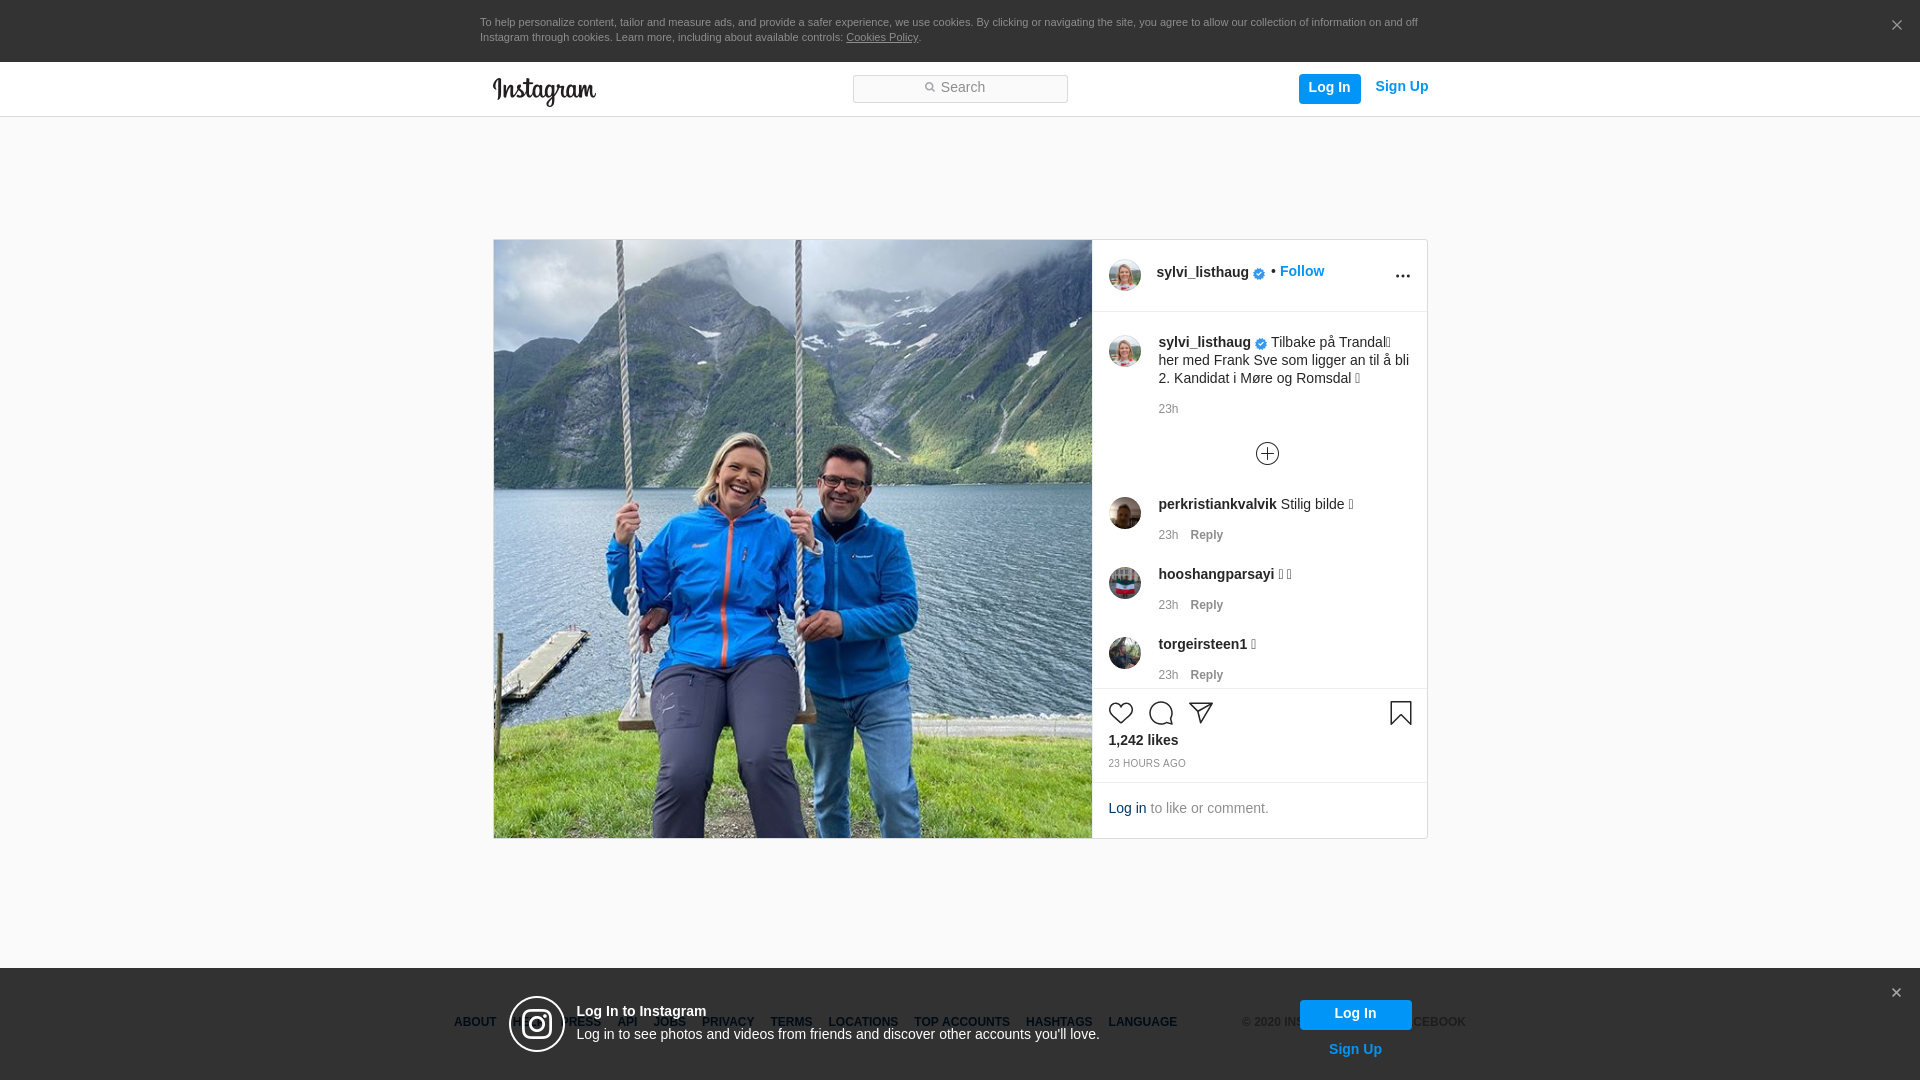Image resolution: width=1920 pixels, height=1080 pixels.
Task: Click the Instagram camera icon in login banner
Action: [537, 1024]
